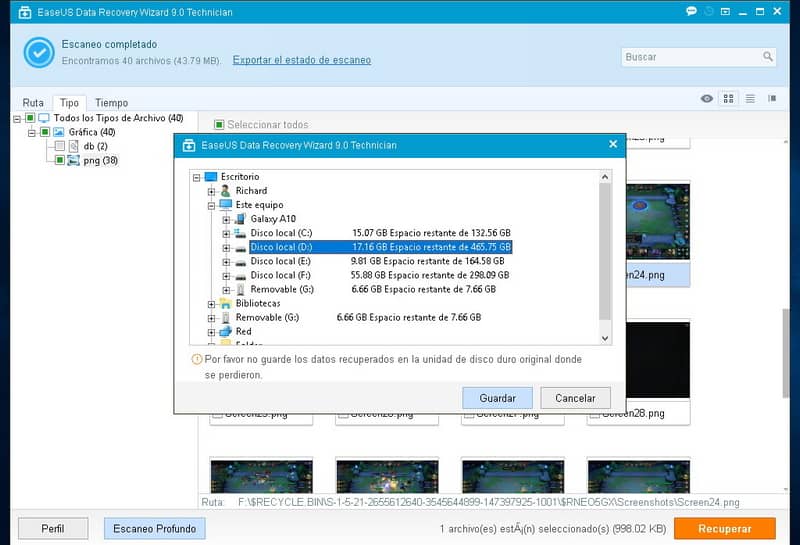Click the Richard user icon

coord(226,191)
